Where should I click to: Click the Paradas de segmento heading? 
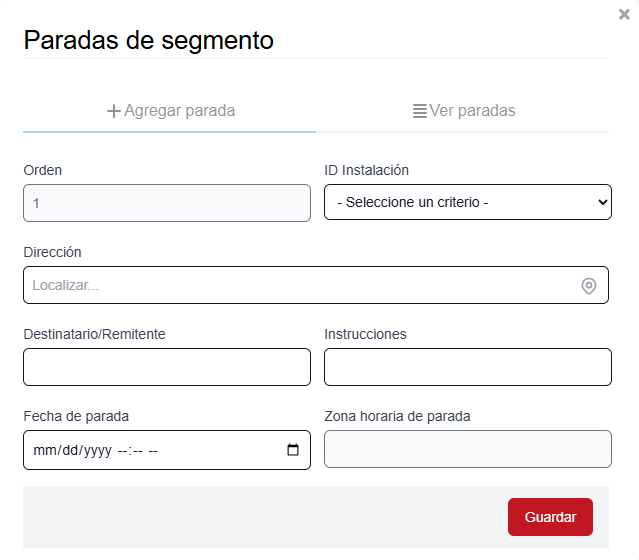(x=148, y=41)
